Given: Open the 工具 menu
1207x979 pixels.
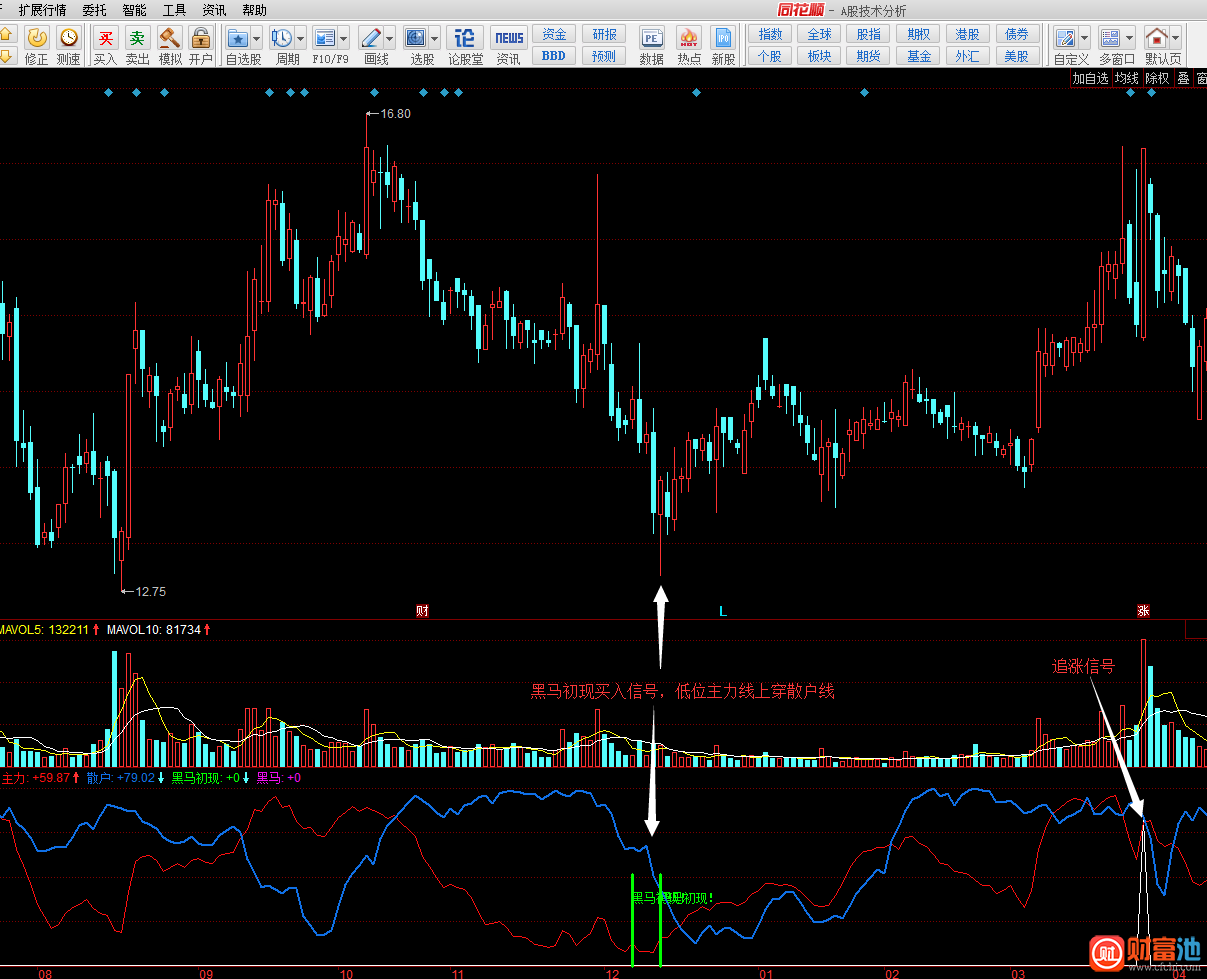Looking at the screenshot, I should (x=174, y=10).
